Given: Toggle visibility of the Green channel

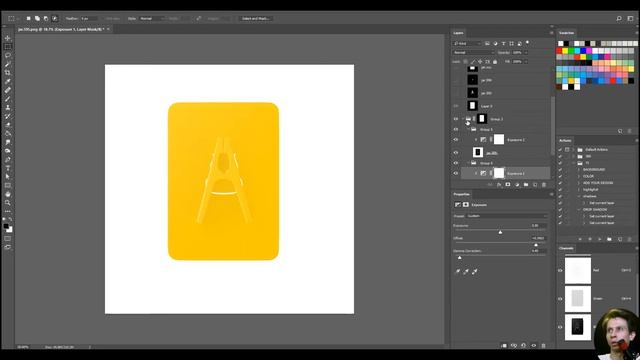Looking at the screenshot, I should pos(560,299).
